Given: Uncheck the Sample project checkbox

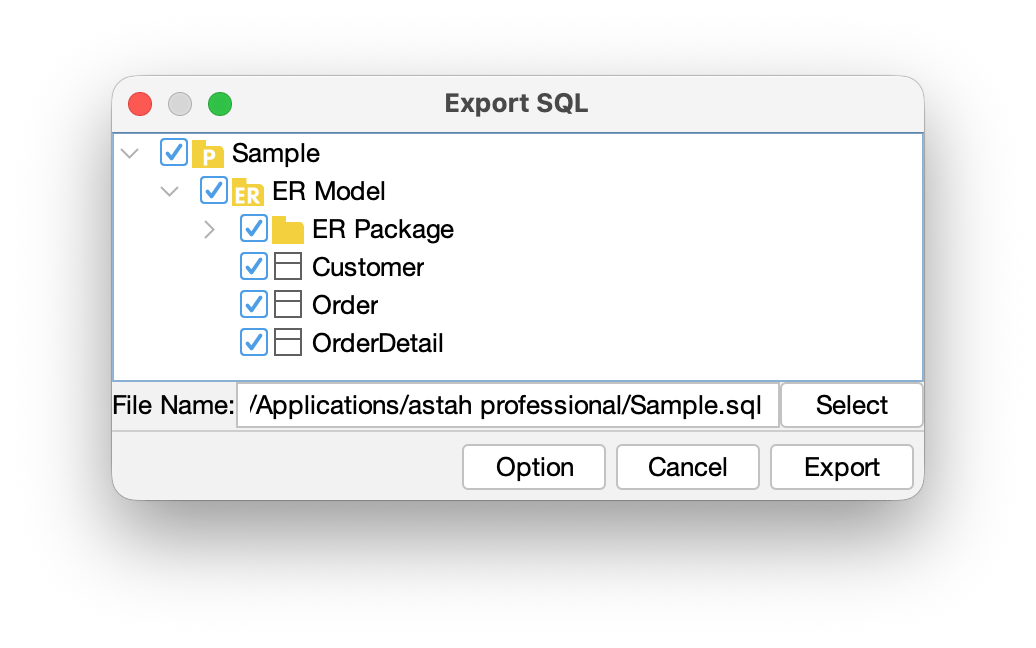Looking at the screenshot, I should pos(175,152).
